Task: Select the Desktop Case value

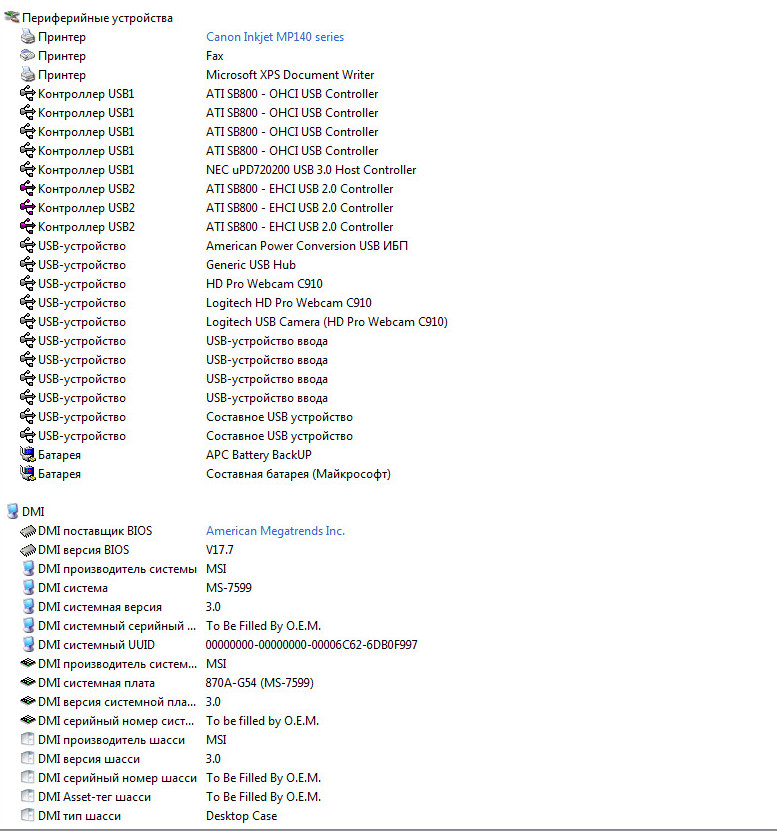Action: click(x=241, y=816)
